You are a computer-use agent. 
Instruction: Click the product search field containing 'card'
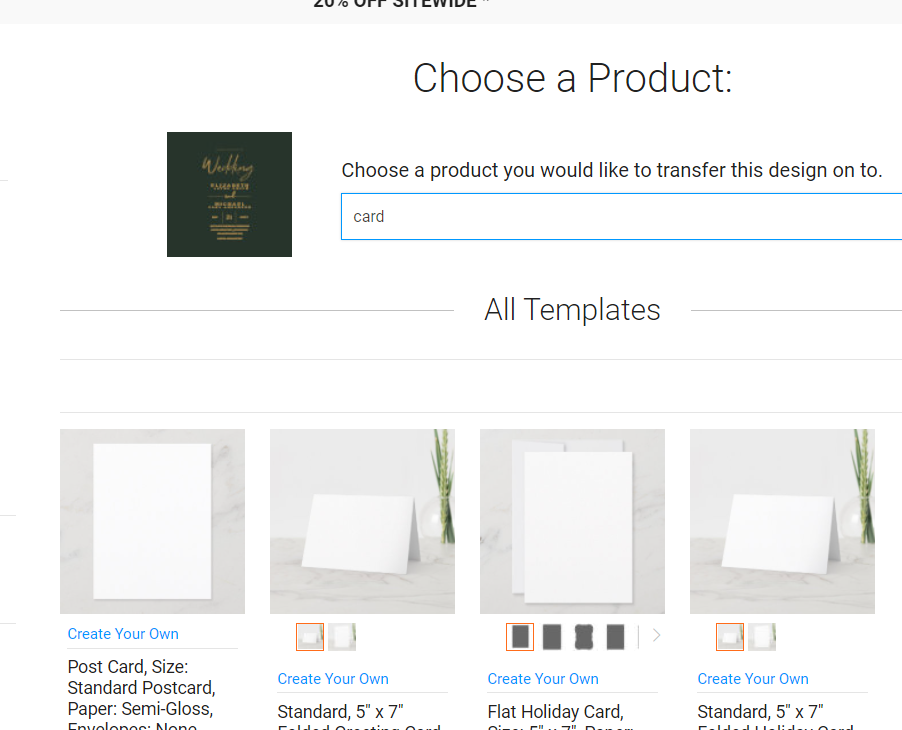point(621,216)
